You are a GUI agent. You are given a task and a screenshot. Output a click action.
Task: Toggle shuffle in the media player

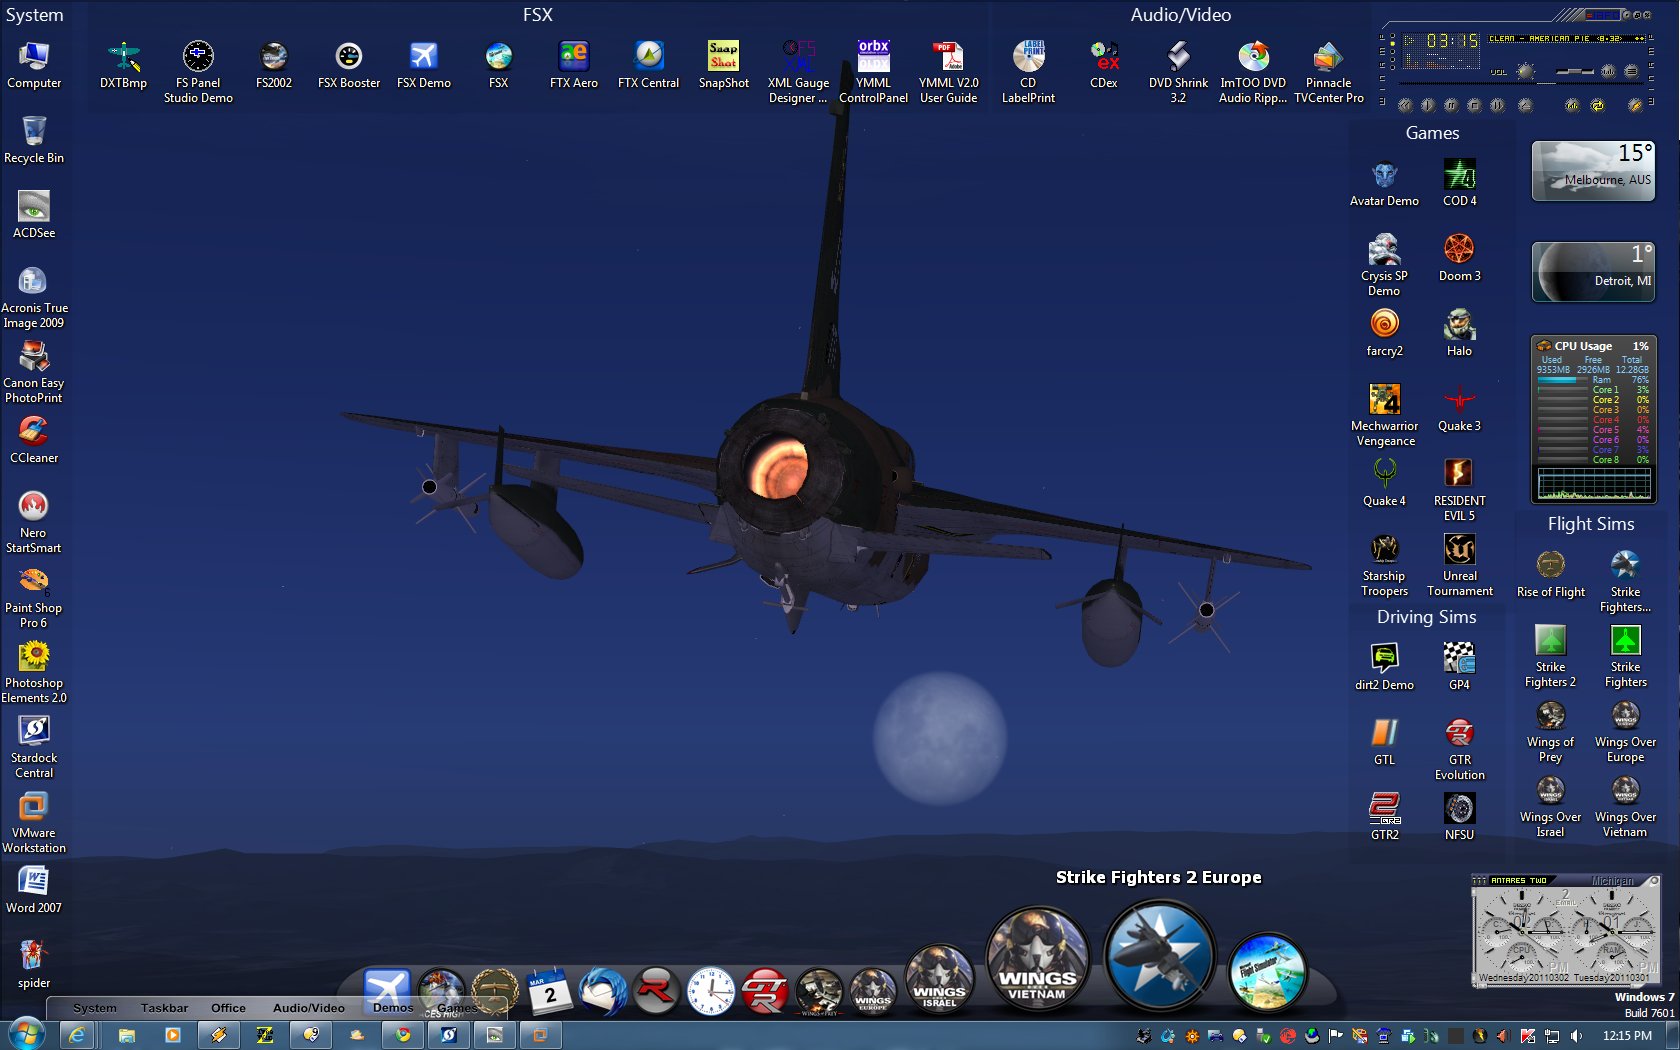[x=1572, y=106]
